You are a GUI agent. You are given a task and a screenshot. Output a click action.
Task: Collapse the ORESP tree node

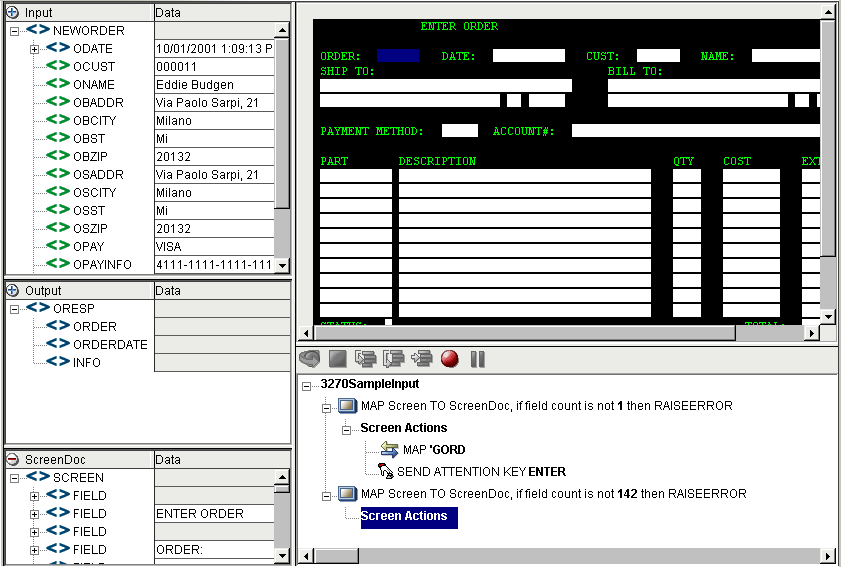coord(14,309)
